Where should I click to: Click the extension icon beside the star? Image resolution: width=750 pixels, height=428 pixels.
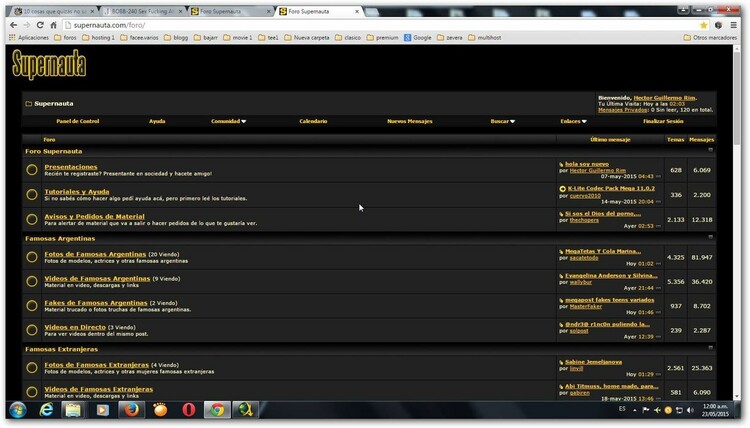point(718,25)
